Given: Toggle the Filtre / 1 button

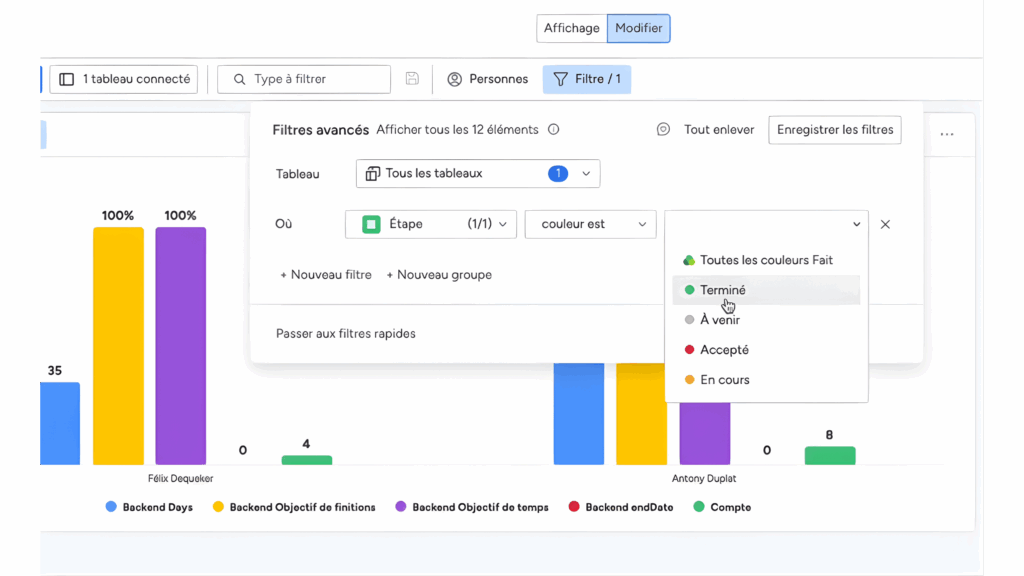Looking at the screenshot, I should click(x=586, y=79).
